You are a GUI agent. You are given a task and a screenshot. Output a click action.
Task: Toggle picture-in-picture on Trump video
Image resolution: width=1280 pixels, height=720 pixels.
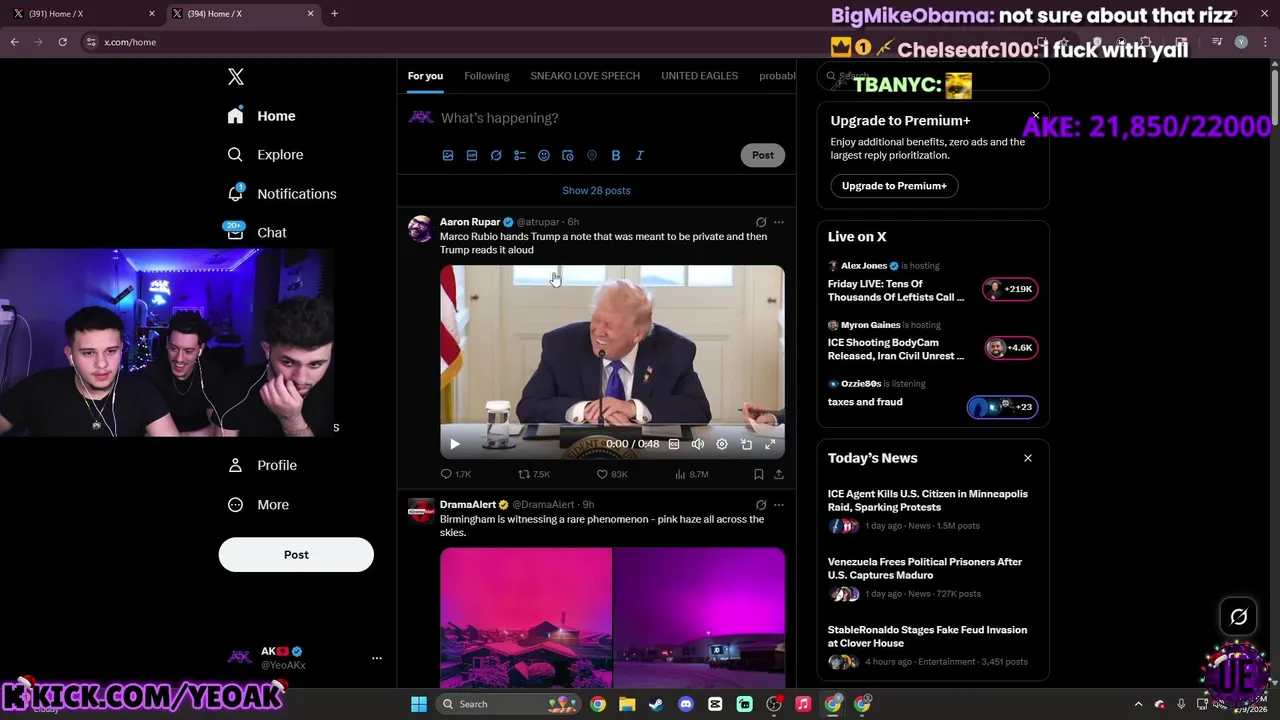[746, 444]
